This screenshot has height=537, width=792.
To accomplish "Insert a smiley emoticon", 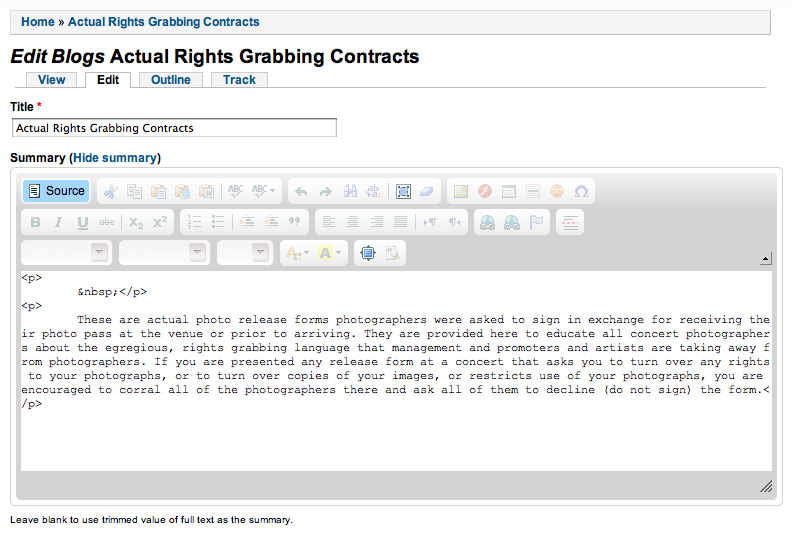I will click(x=557, y=191).
